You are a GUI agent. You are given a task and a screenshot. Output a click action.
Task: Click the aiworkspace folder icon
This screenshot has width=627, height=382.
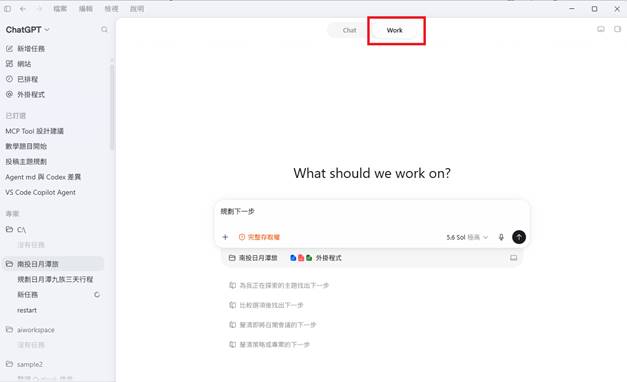(9, 330)
